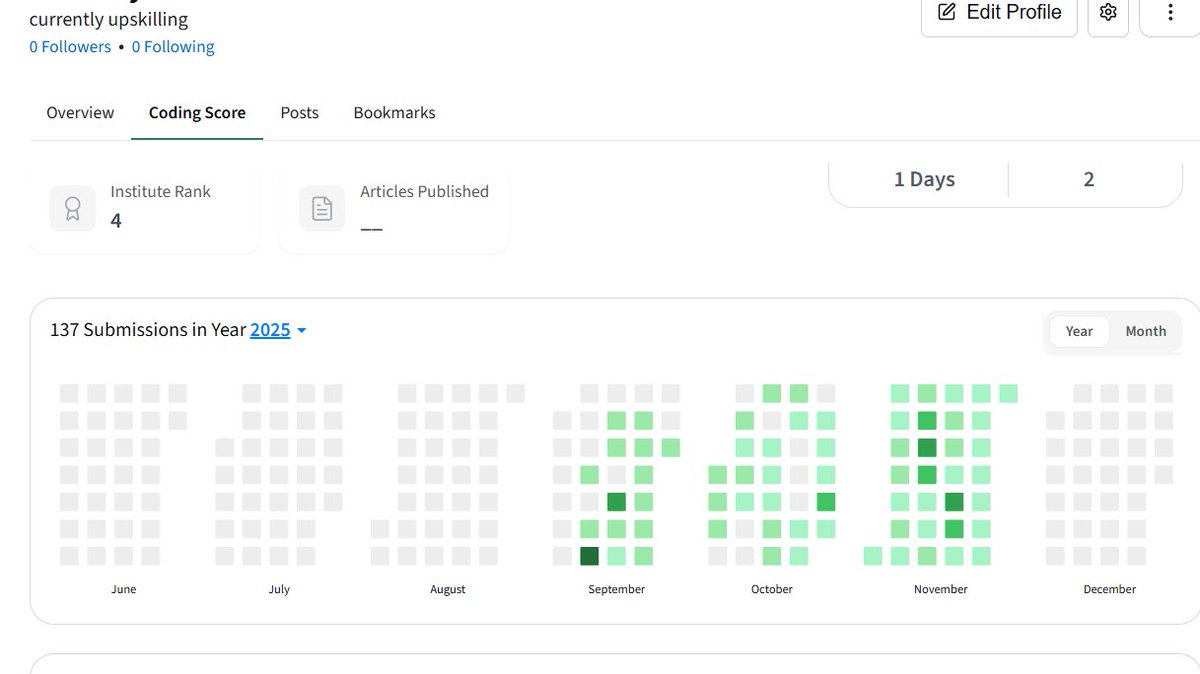Click the darkest green cell in September's bottom row
Image resolution: width=1200 pixels, height=674 pixels.
pyautogui.click(x=589, y=556)
